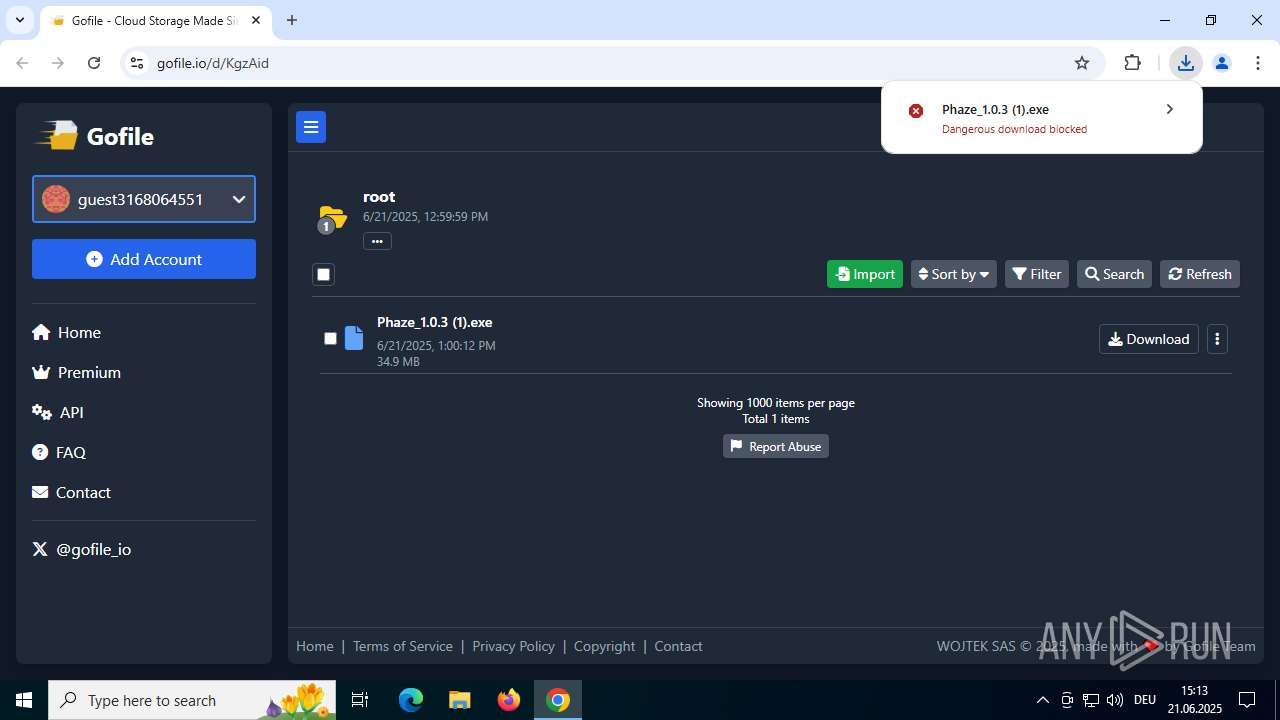The image size is (1280, 720).
Task: Open Premium in sidebar
Action: [76, 372]
